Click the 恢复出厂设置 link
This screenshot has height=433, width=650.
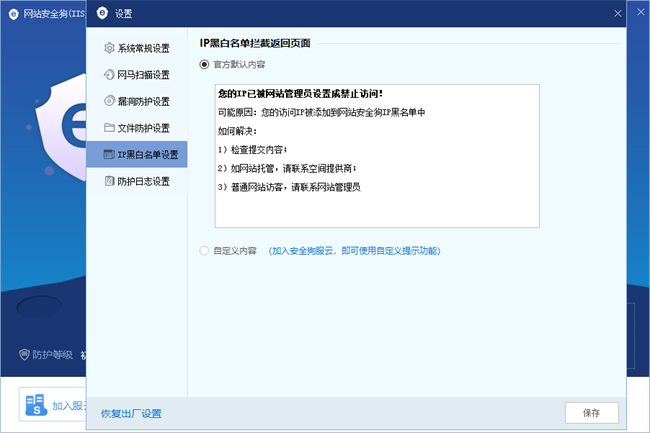(x=131, y=413)
